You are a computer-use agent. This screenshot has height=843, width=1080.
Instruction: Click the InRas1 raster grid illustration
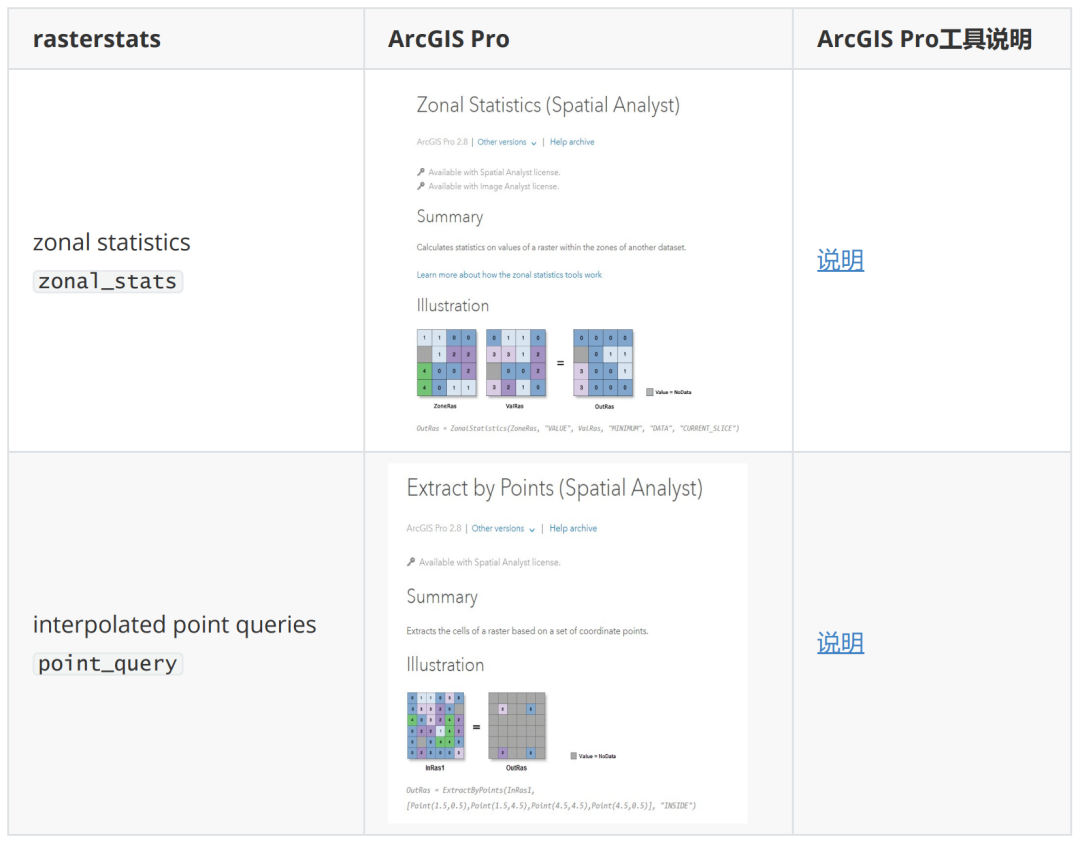click(435, 726)
